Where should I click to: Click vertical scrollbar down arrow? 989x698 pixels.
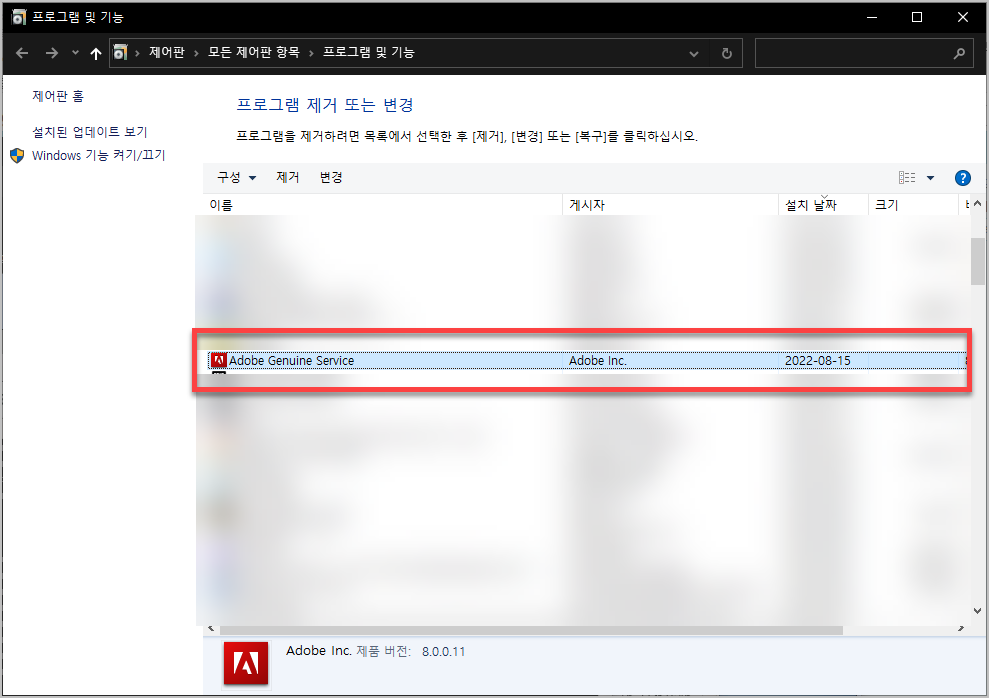[977, 610]
